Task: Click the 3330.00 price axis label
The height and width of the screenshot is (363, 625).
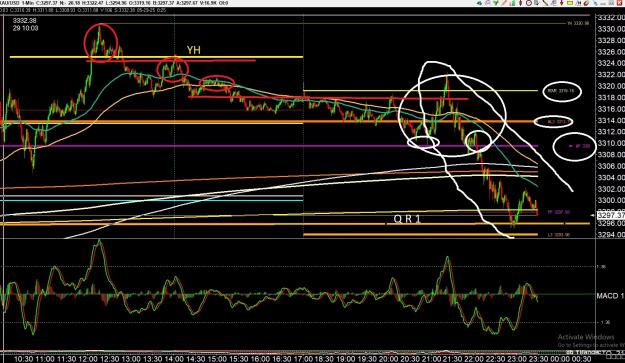Action: [x=611, y=29]
